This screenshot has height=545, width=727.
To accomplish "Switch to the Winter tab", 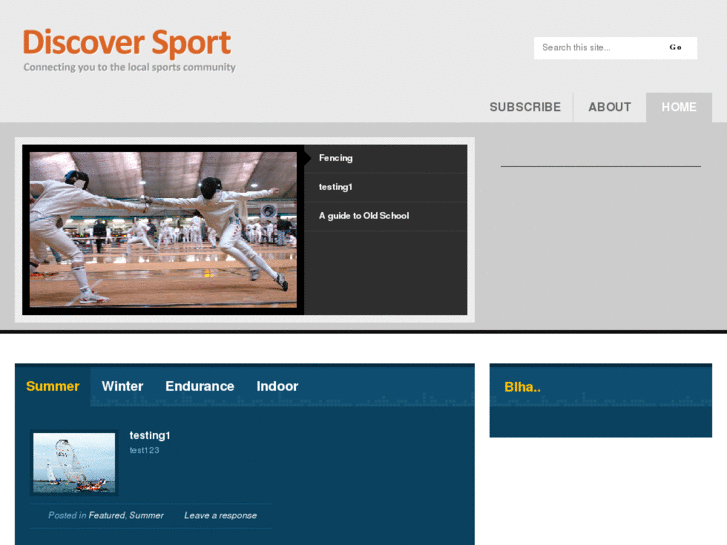I will (x=122, y=386).
